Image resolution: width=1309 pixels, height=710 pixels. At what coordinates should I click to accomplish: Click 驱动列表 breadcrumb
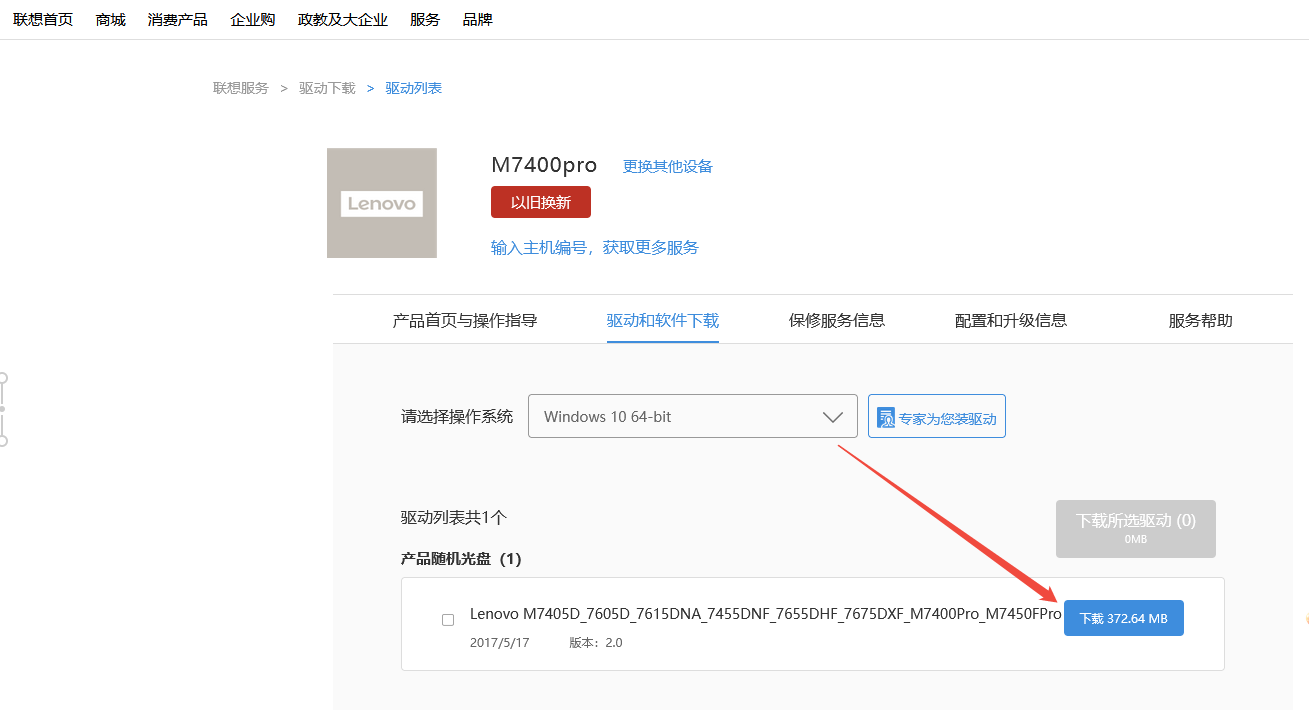pyautogui.click(x=414, y=88)
